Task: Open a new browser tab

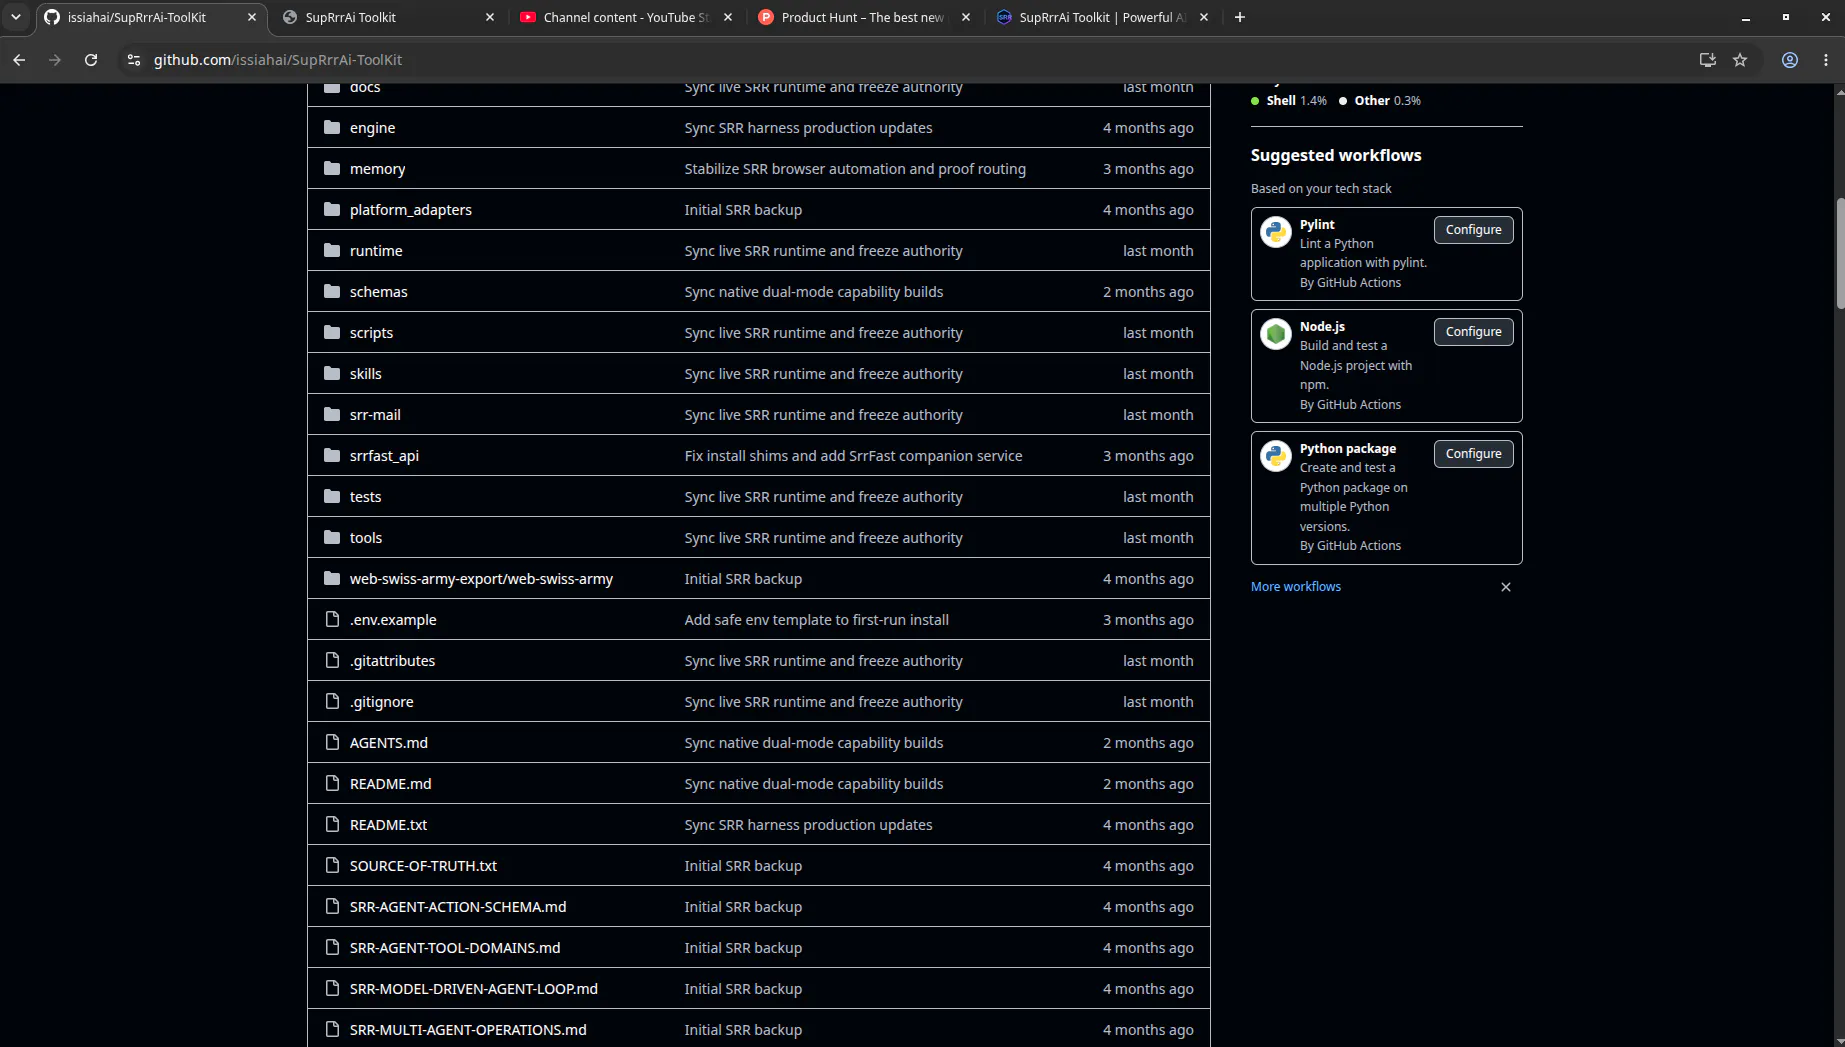Action: click(1240, 17)
